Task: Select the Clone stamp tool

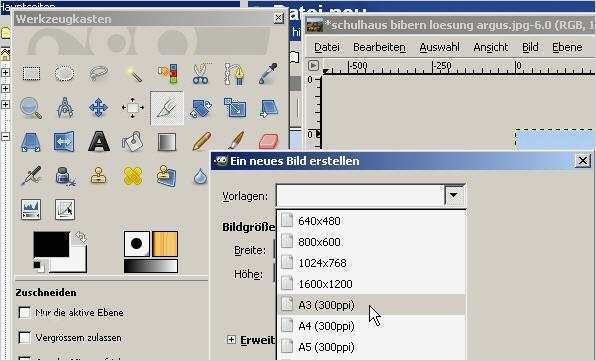Action: (98, 176)
